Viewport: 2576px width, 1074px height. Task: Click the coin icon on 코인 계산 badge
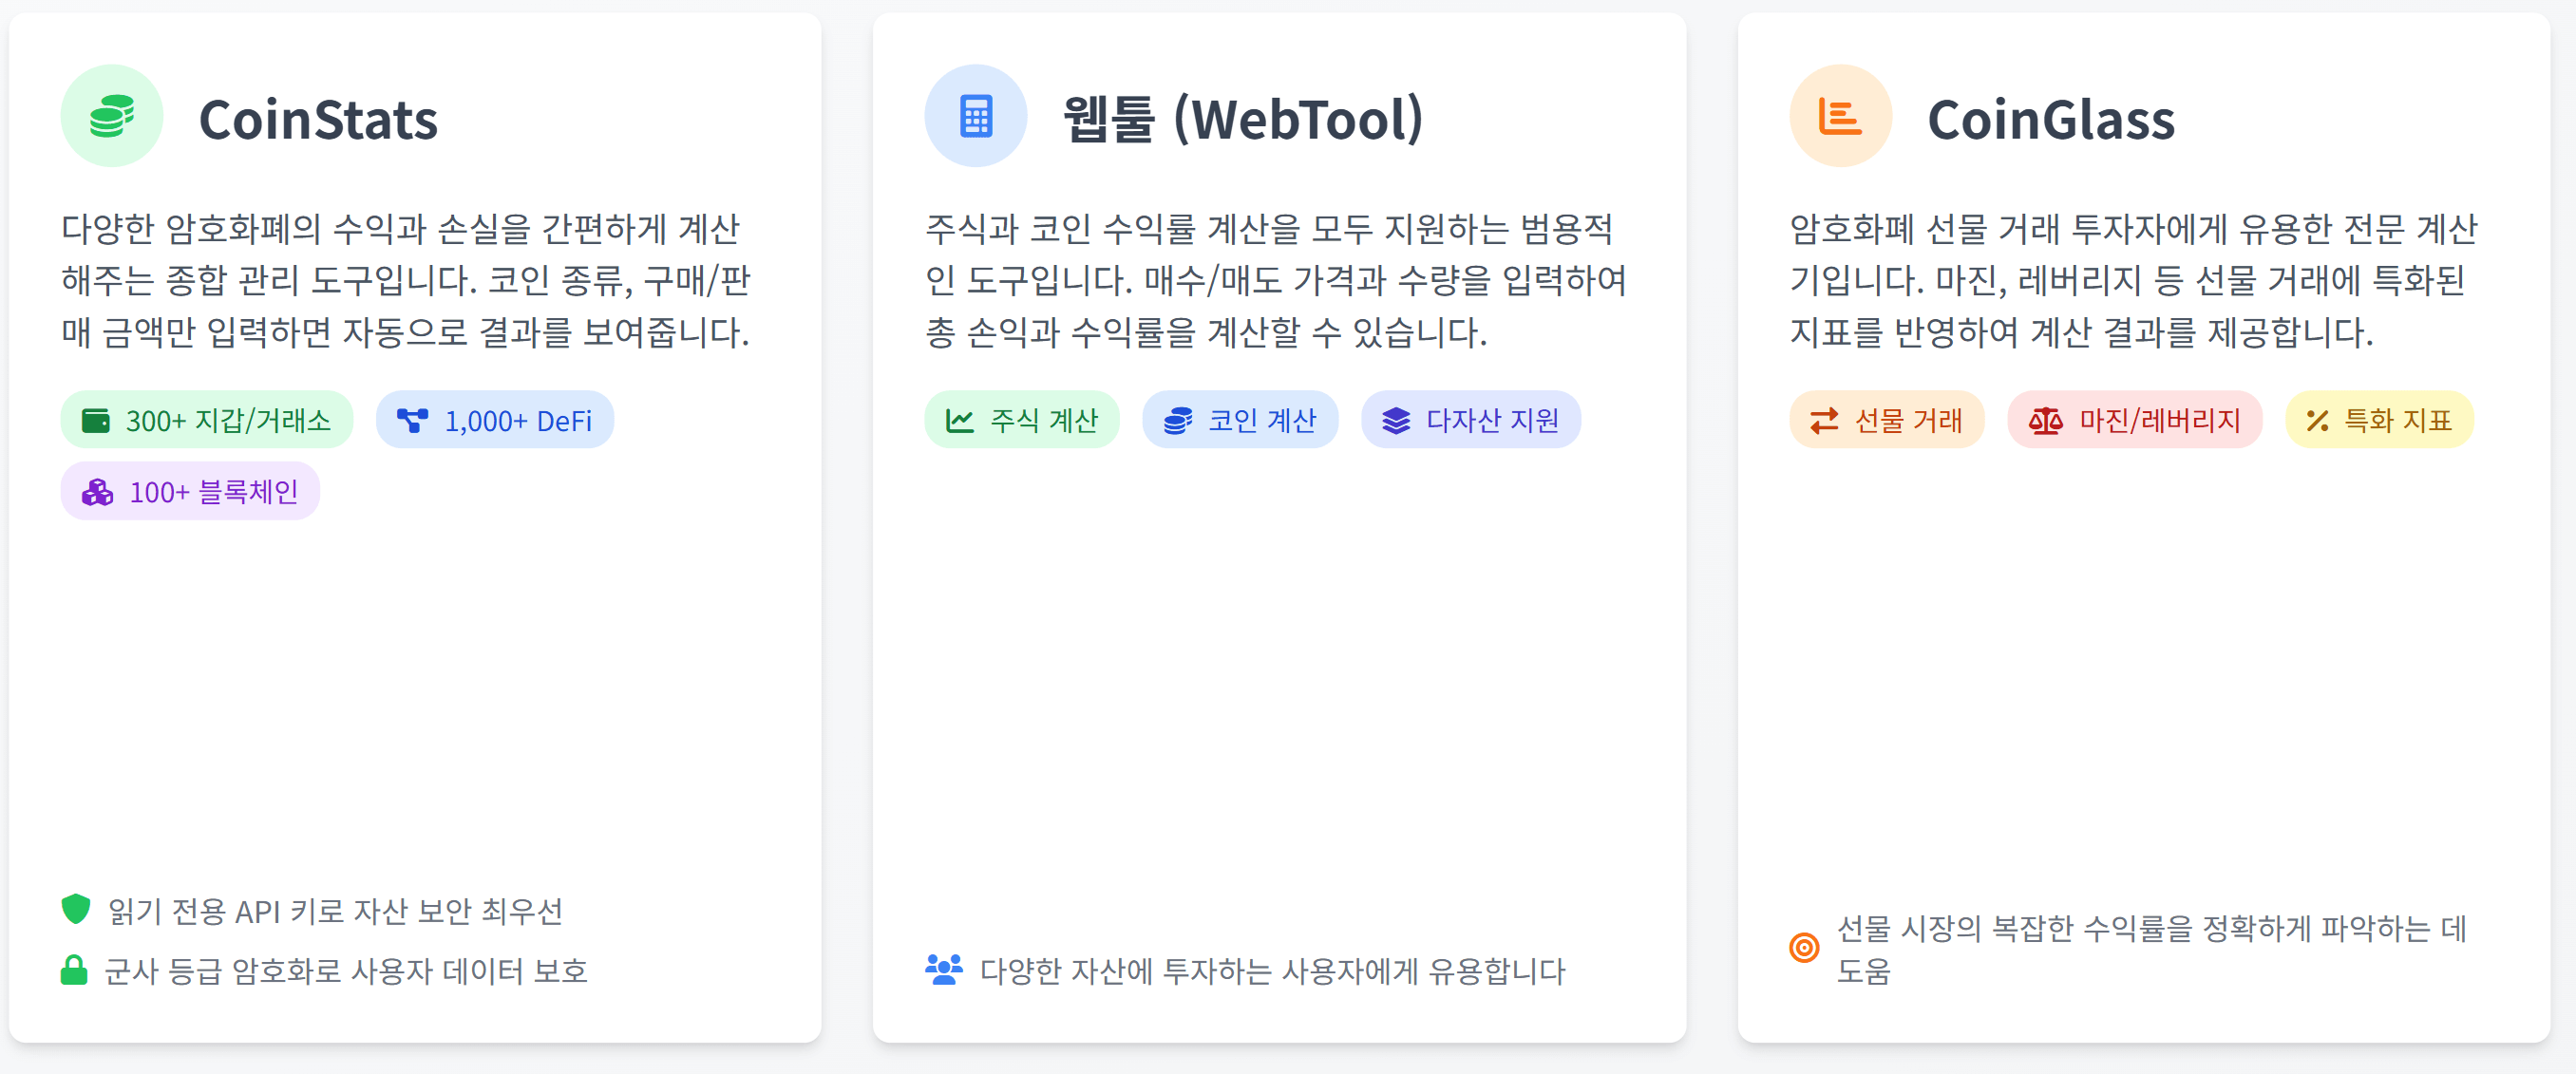[x=1180, y=420]
